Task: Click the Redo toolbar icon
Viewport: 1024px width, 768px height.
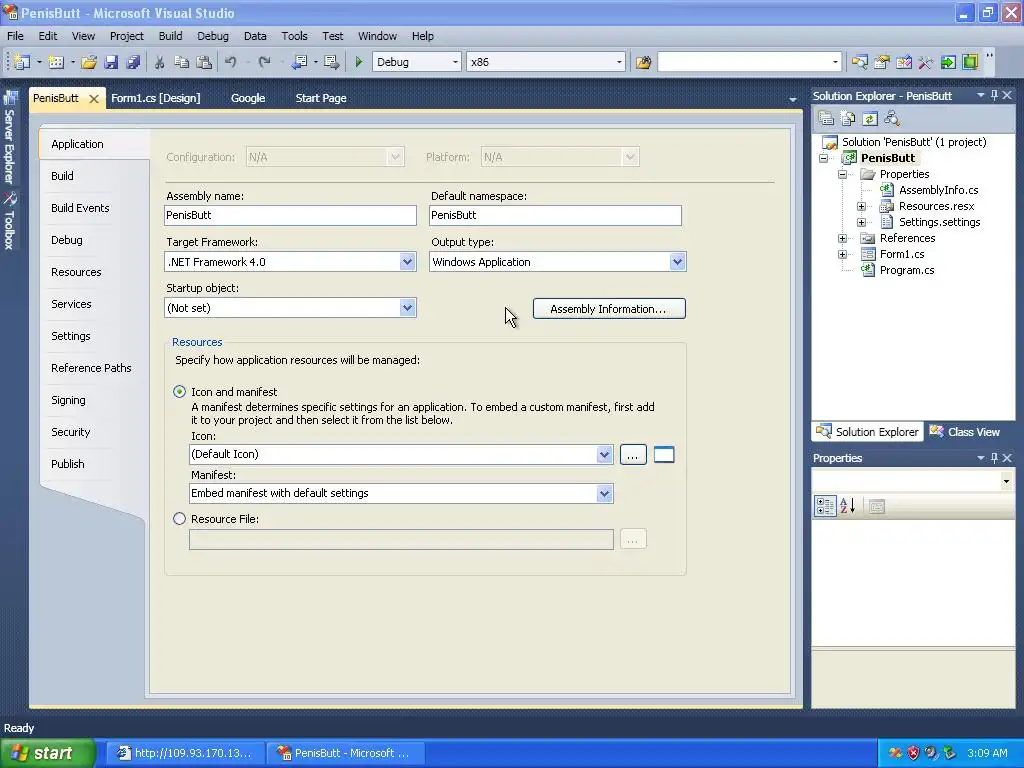Action: 264,62
